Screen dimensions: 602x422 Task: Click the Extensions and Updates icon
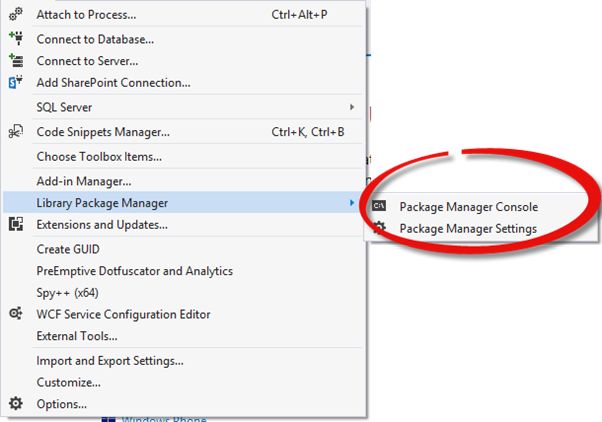[15, 225]
